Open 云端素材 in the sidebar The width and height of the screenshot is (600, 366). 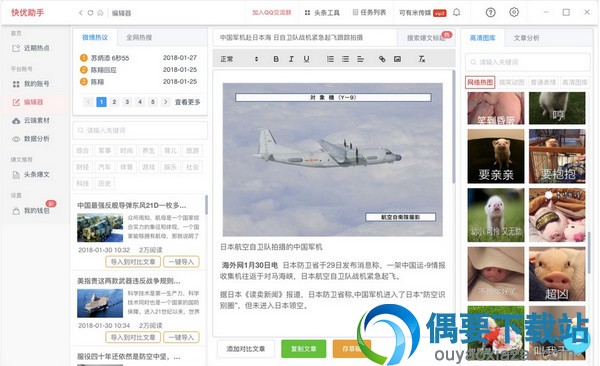coord(31,120)
